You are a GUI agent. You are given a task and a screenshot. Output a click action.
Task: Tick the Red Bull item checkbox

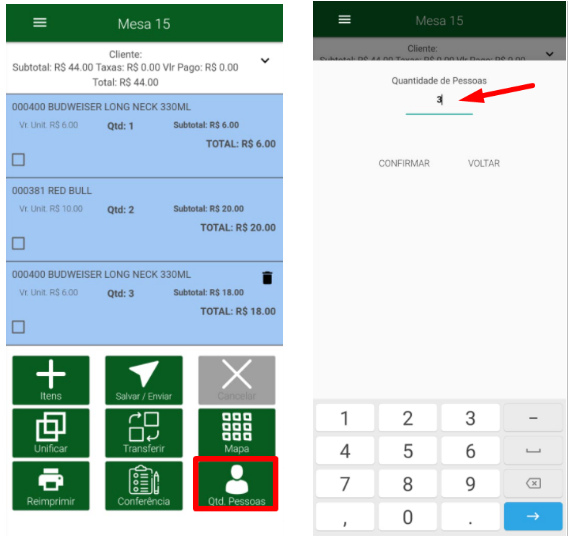point(18,243)
